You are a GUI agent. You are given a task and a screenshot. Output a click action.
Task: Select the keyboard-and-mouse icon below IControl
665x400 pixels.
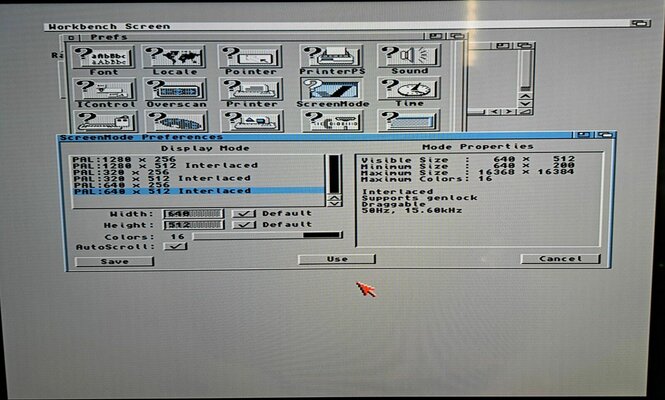click(x=106, y=121)
